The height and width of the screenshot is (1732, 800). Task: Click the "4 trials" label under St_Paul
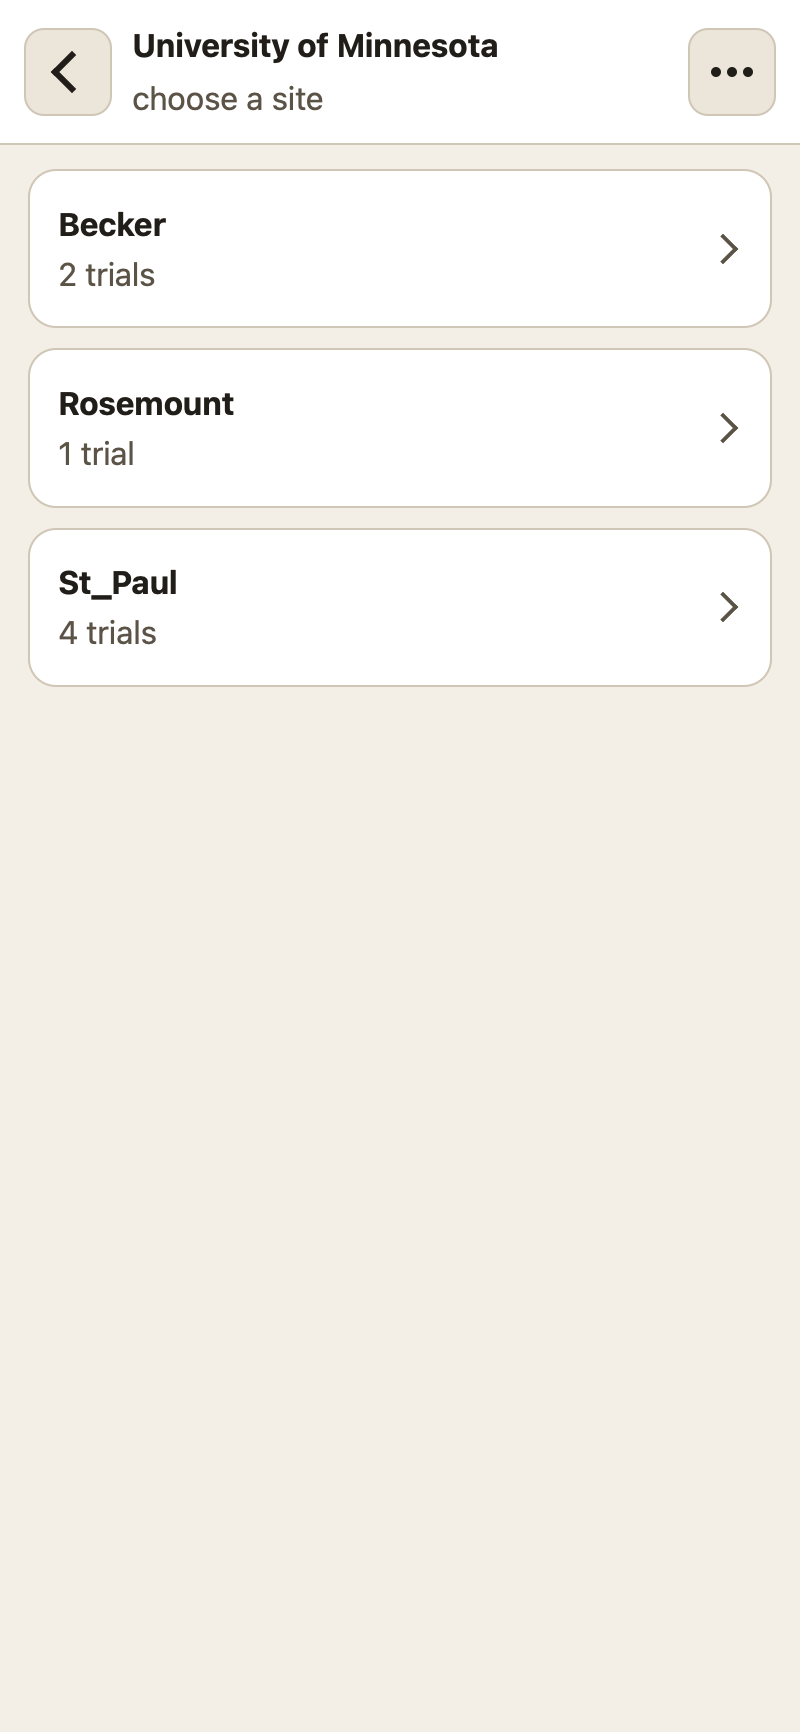click(x=108, y=633)
